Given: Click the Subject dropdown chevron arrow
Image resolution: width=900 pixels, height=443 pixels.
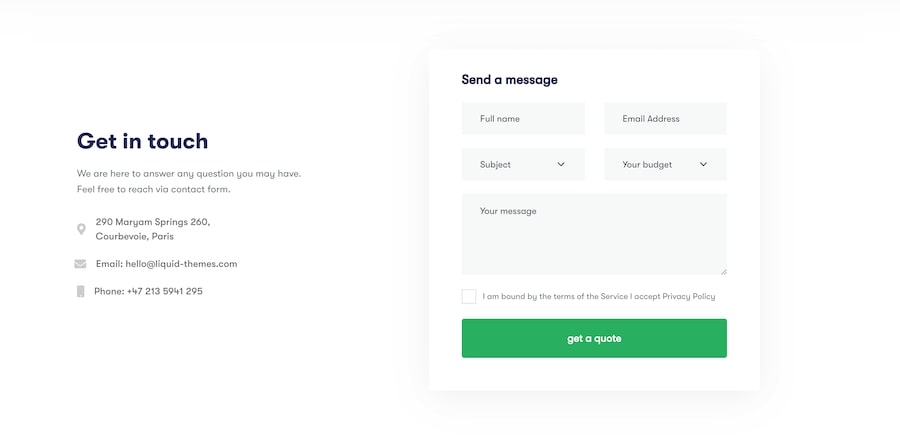Looking at the screenshot, I should pyautogui.click(x=561, y=164).
